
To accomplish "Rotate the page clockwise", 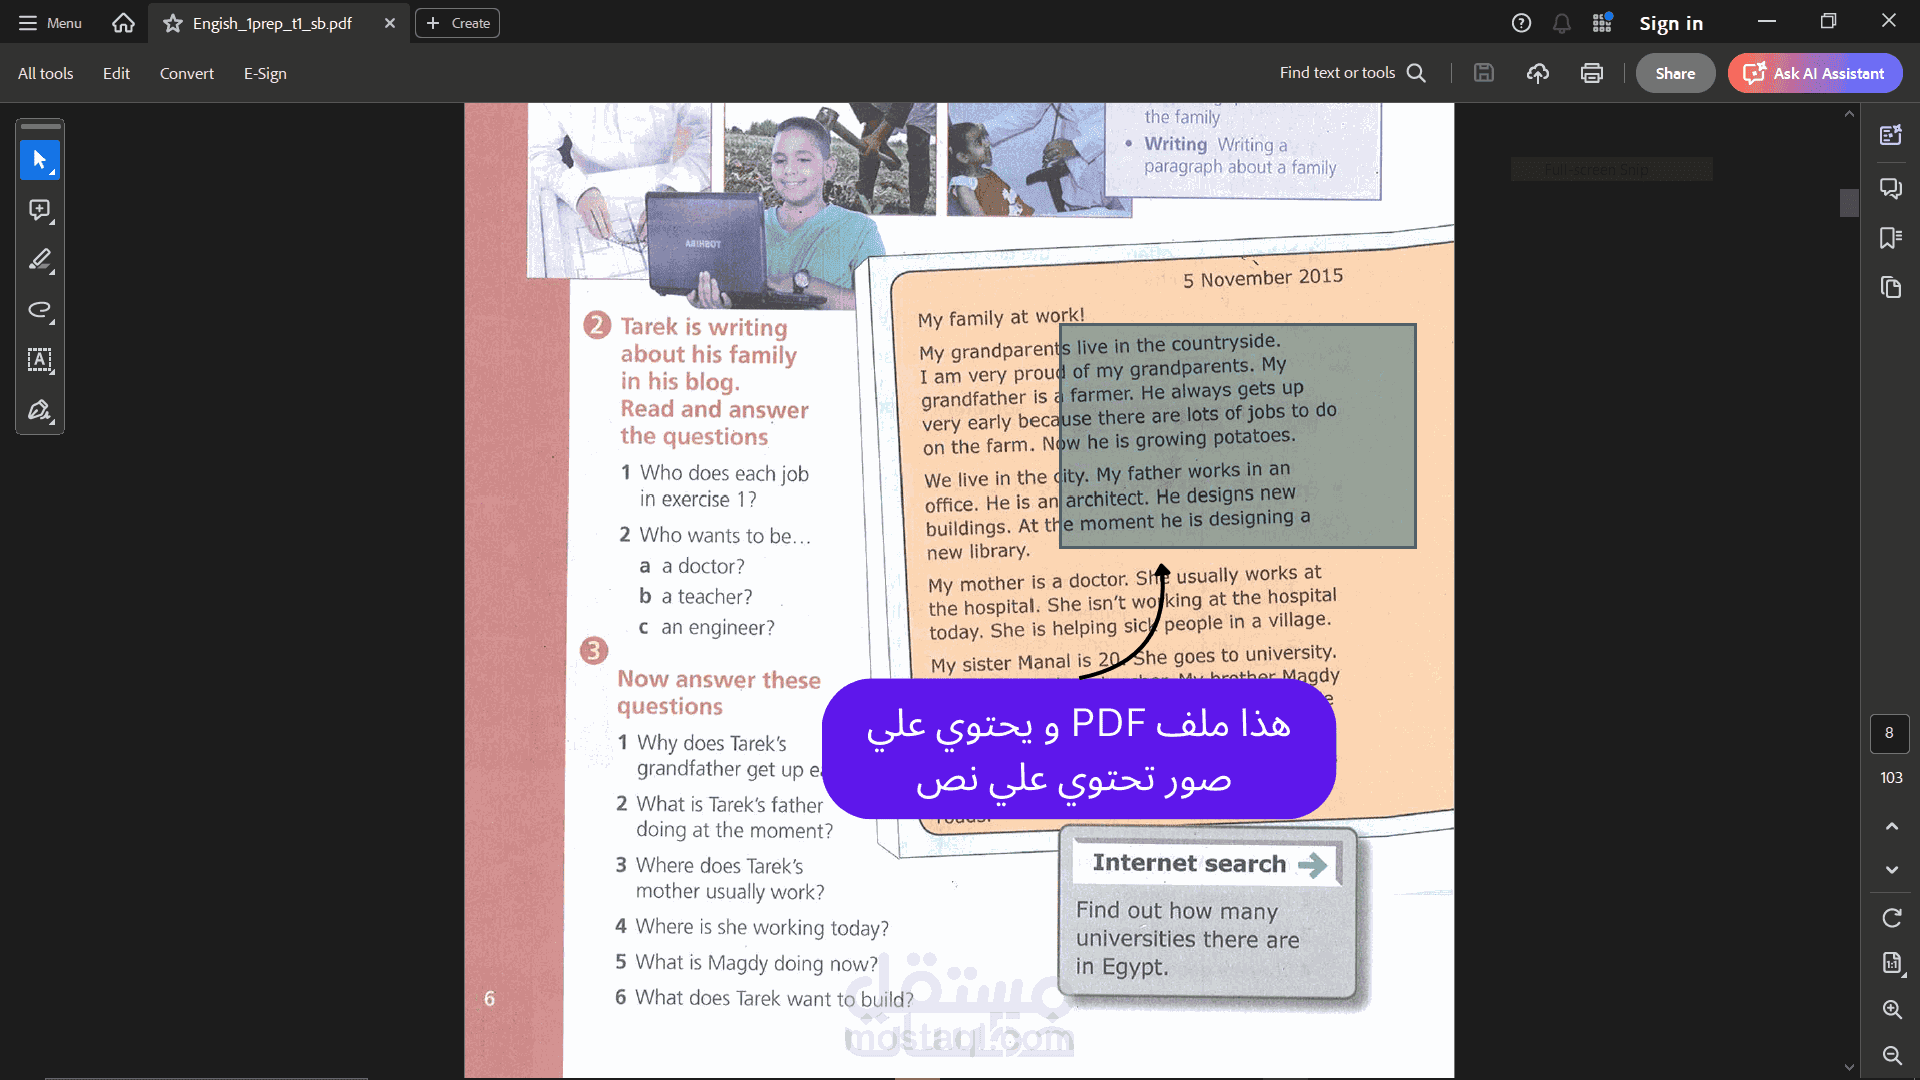I will tap(1891, 918).
